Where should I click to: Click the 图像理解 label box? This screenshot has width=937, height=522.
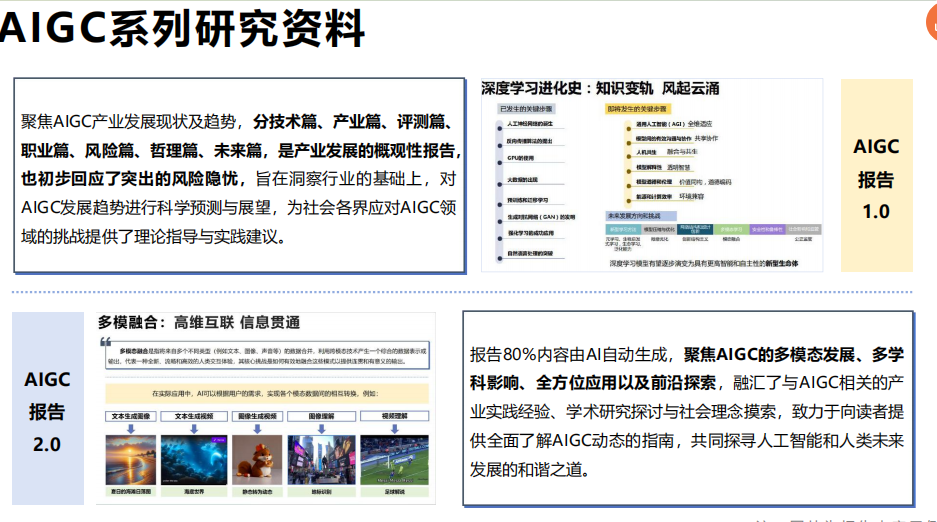321,416
